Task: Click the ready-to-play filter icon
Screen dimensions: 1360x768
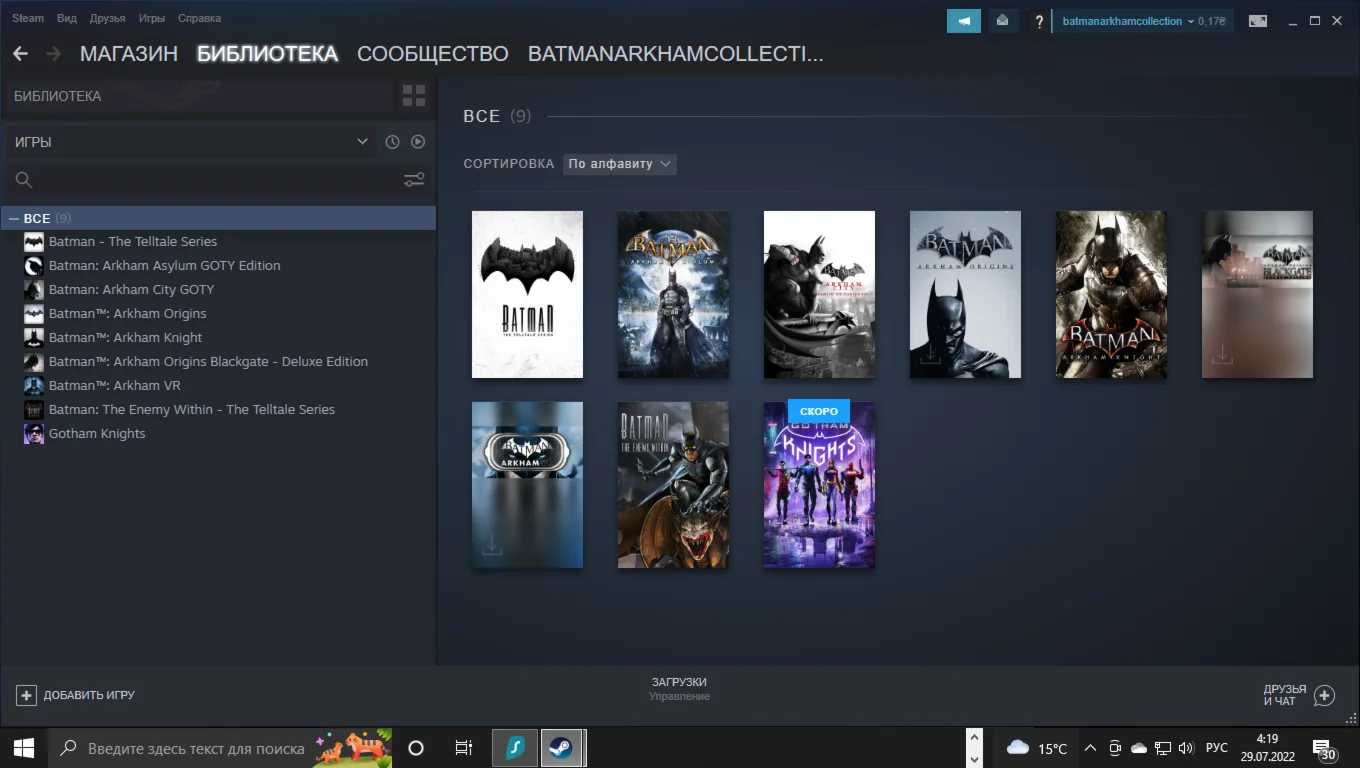Action: click(418, 142)
